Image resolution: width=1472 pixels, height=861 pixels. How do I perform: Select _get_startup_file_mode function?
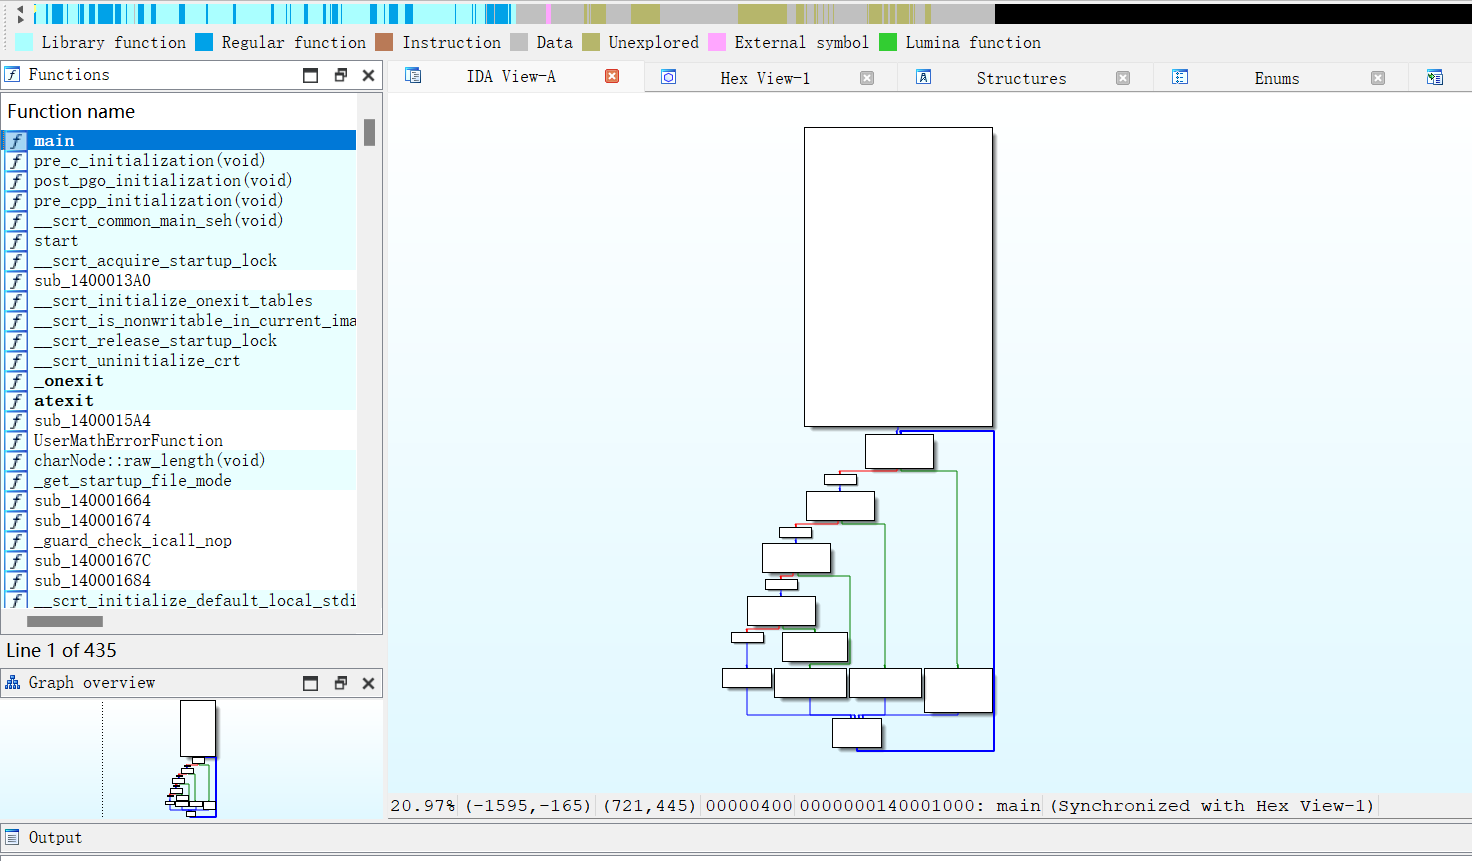180,480
